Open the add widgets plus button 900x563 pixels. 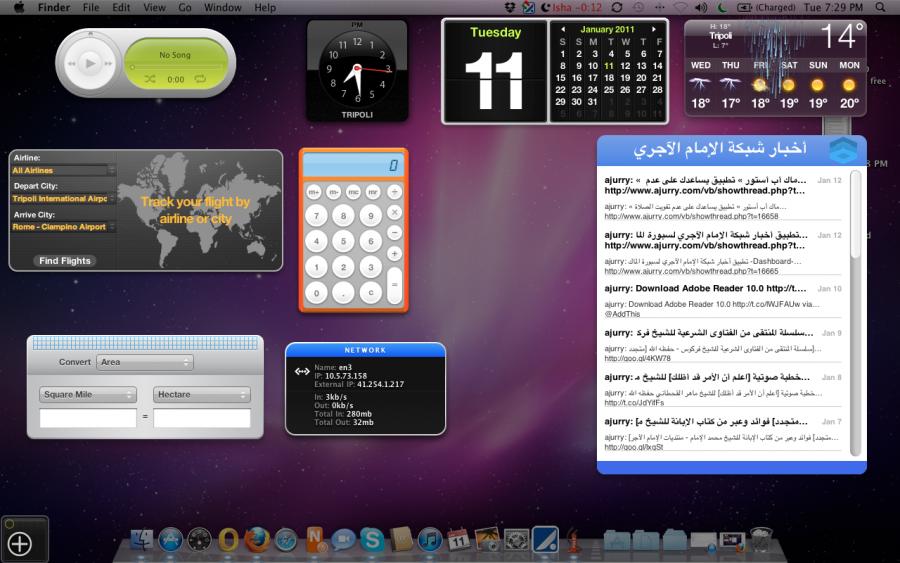pyautogui.click(x=20, y=543)
